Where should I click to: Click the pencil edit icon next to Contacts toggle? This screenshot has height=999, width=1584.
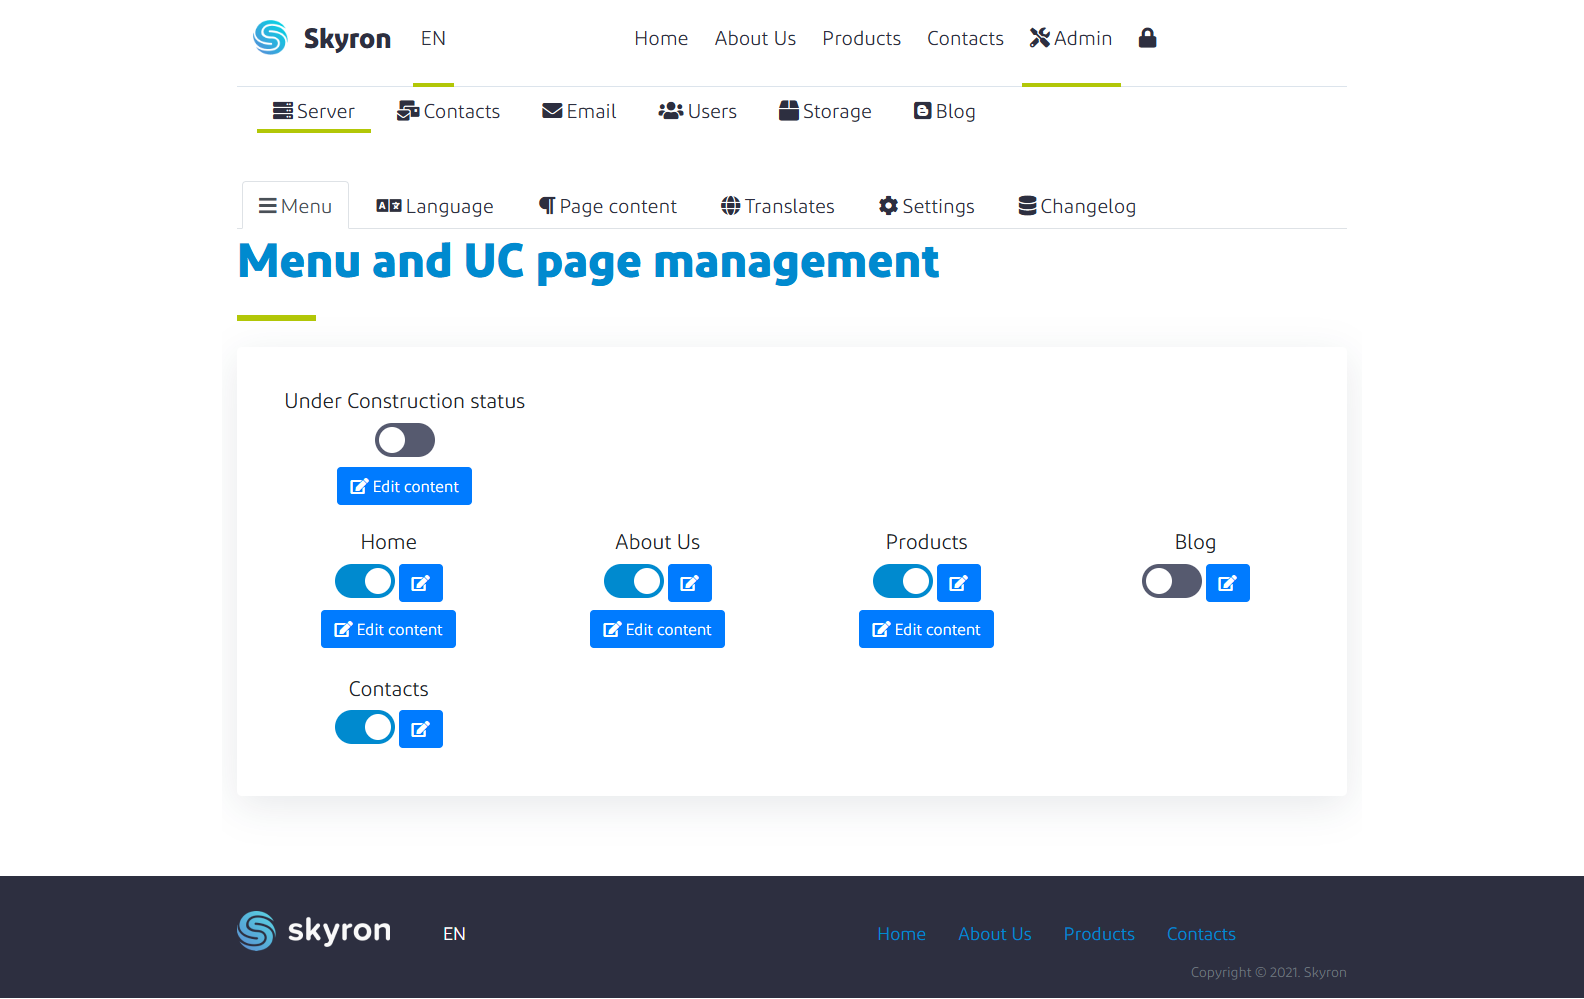pos(421,729)
